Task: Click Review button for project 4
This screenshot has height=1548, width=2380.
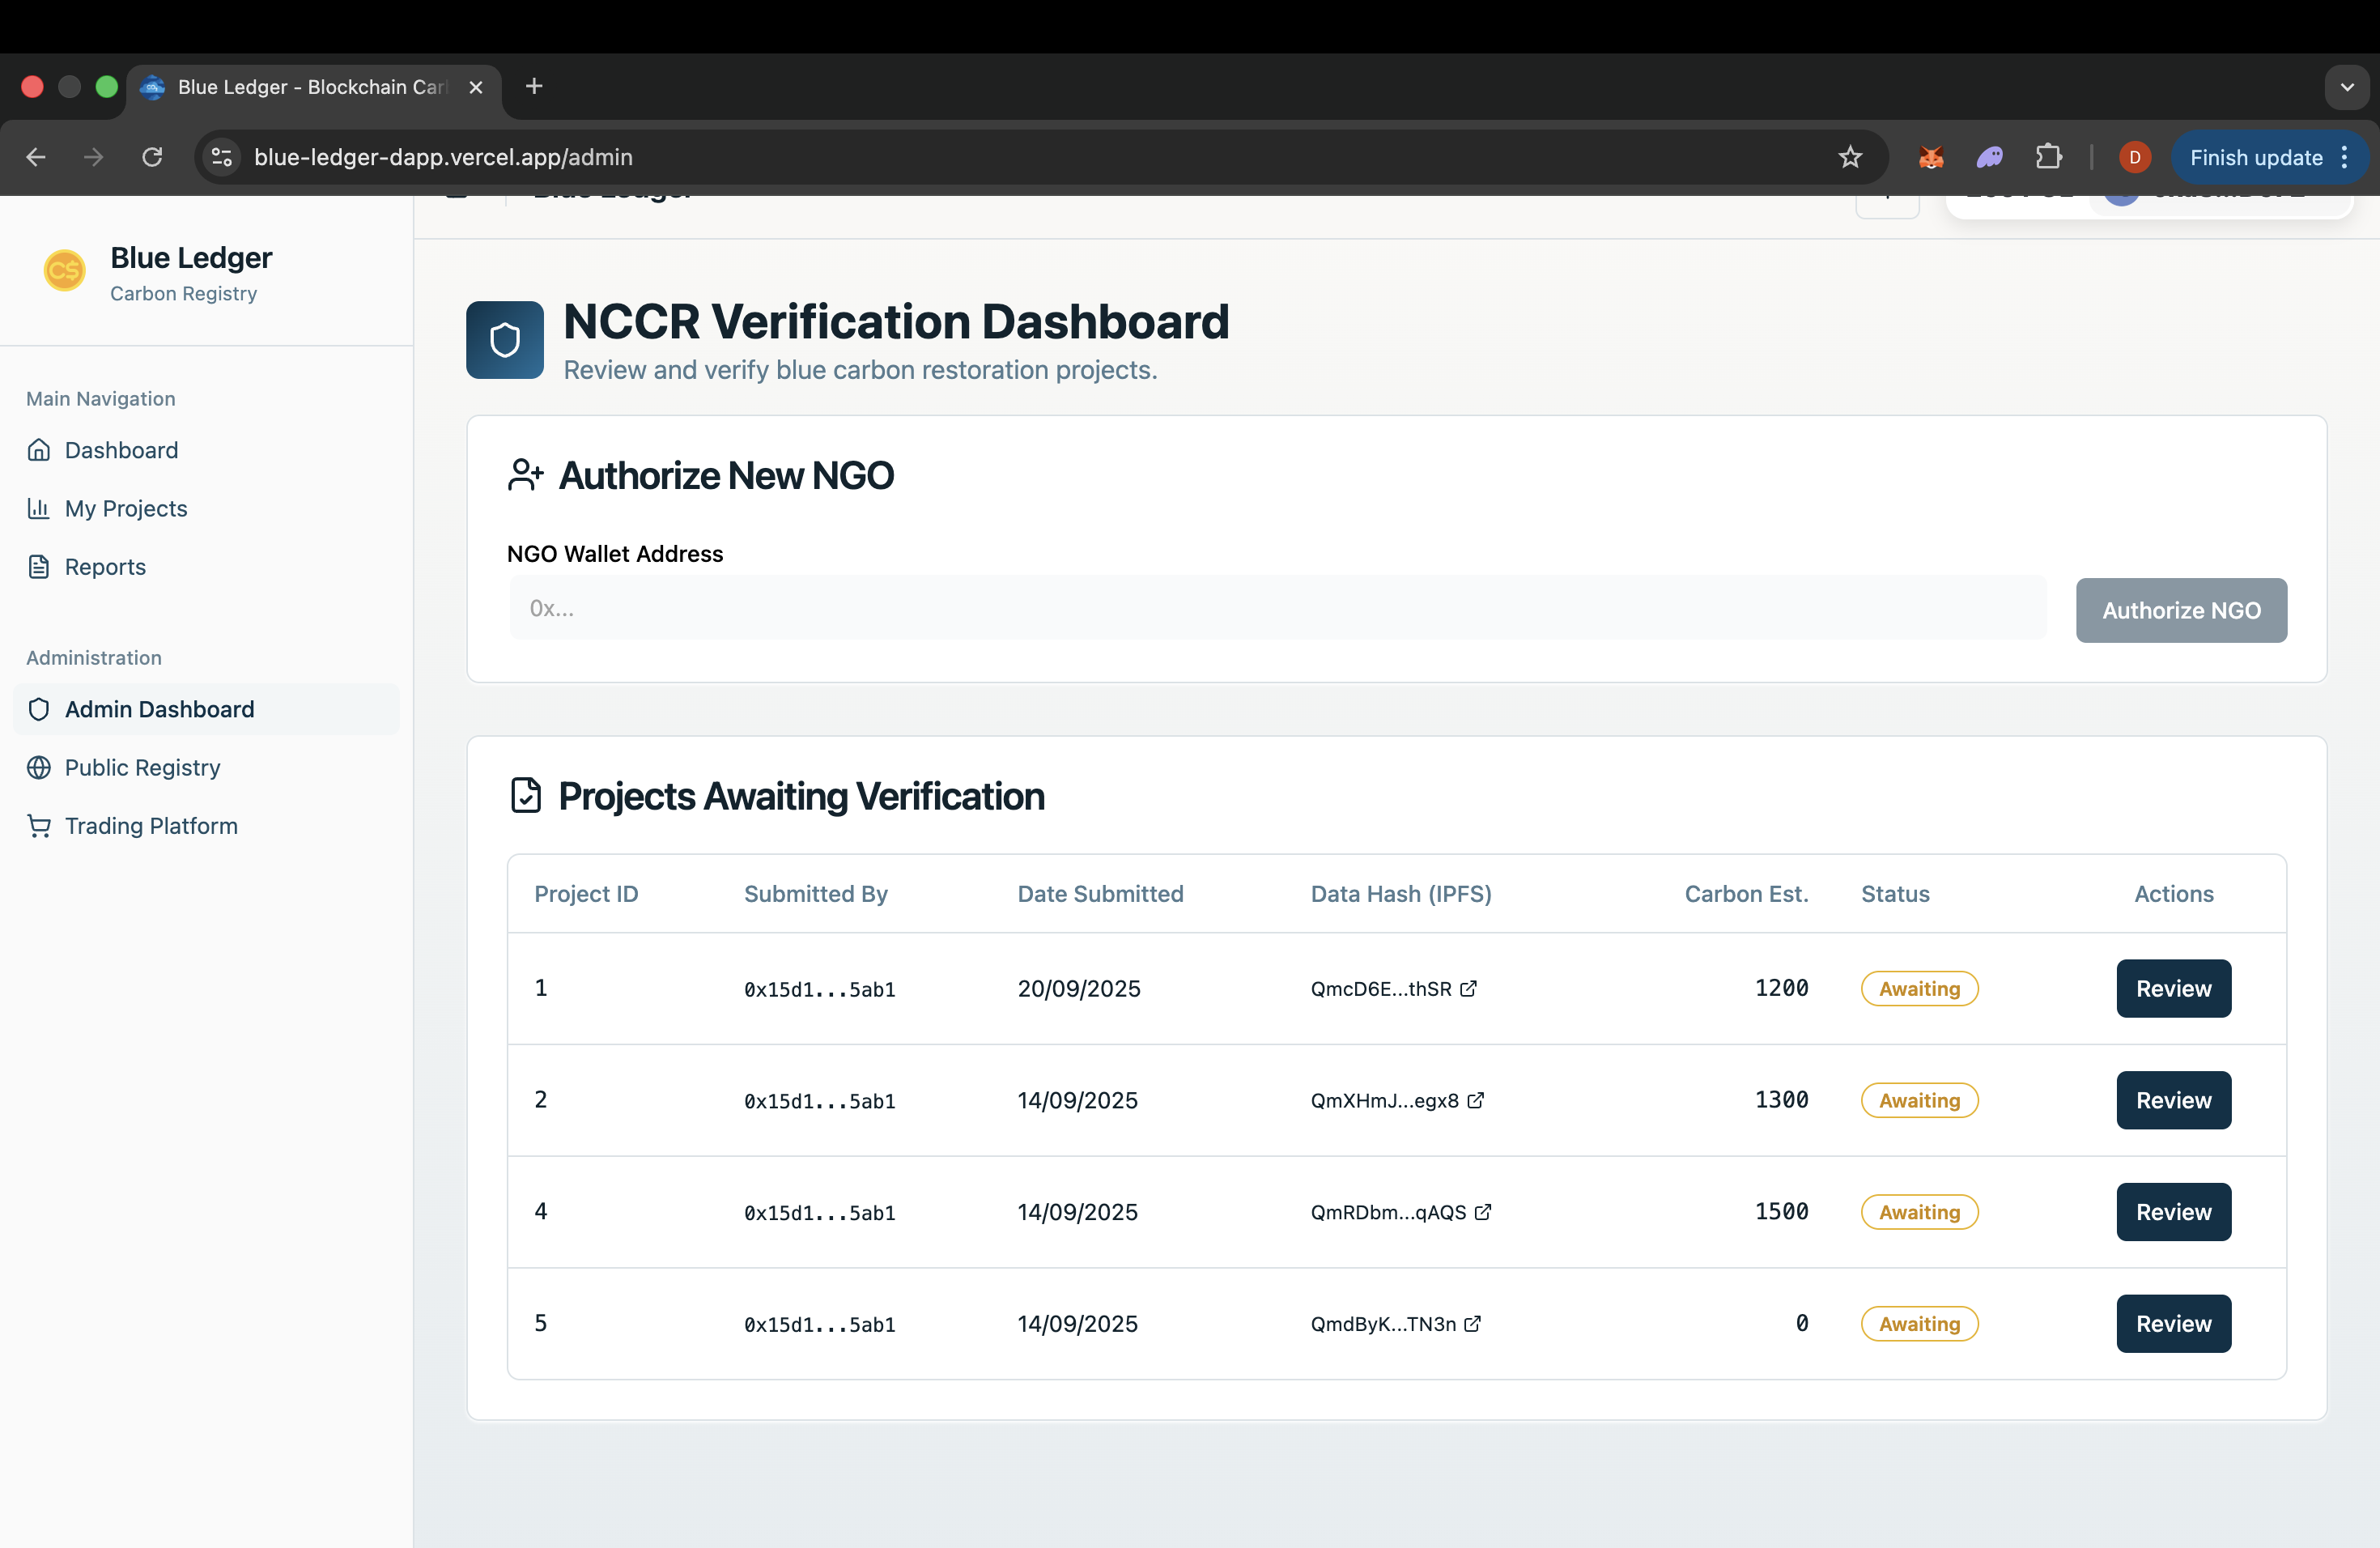Action: point(2173,1211)
